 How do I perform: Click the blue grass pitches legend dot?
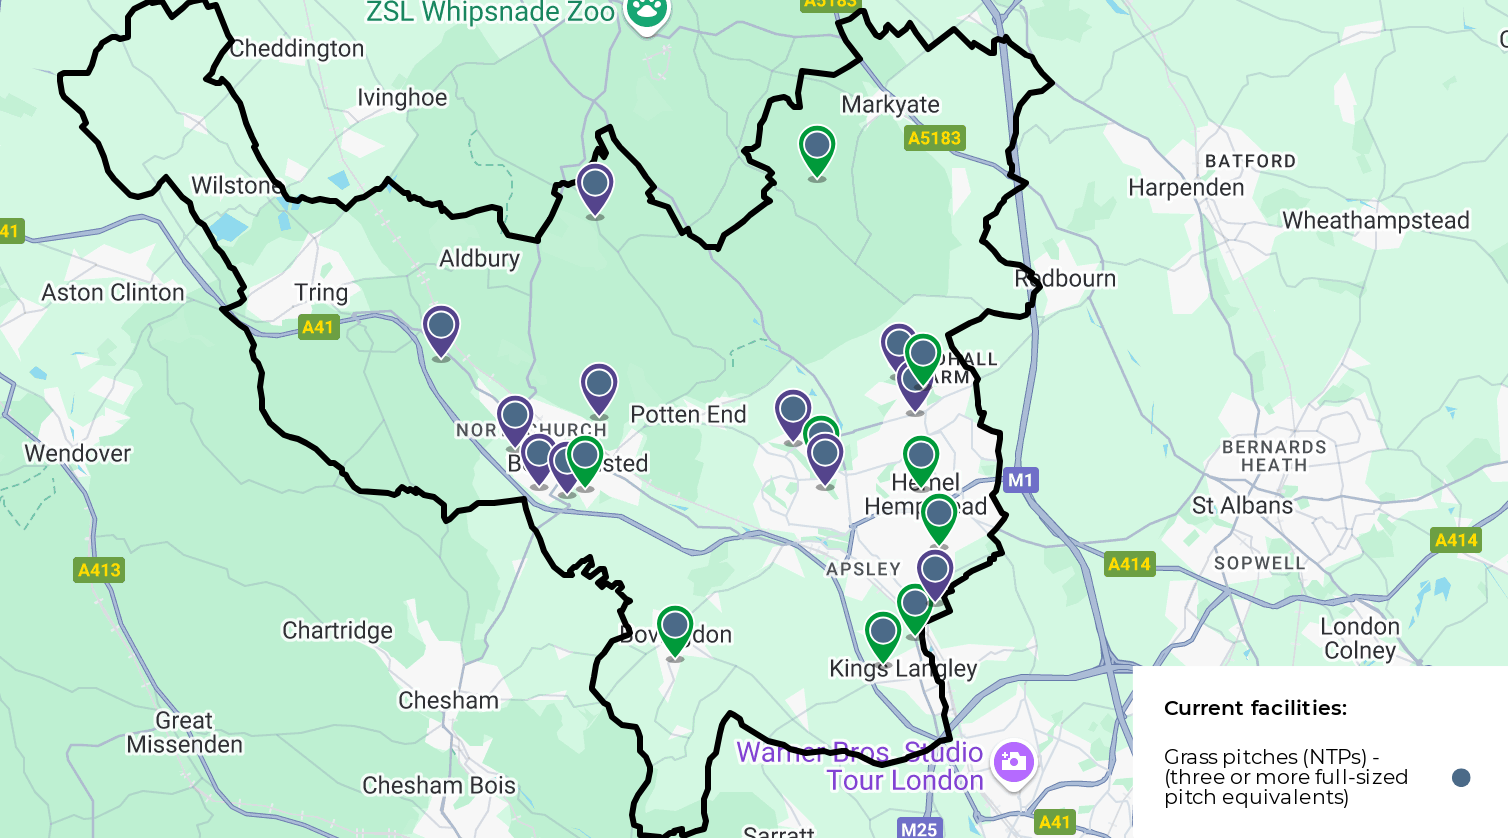click(1461, 778)
